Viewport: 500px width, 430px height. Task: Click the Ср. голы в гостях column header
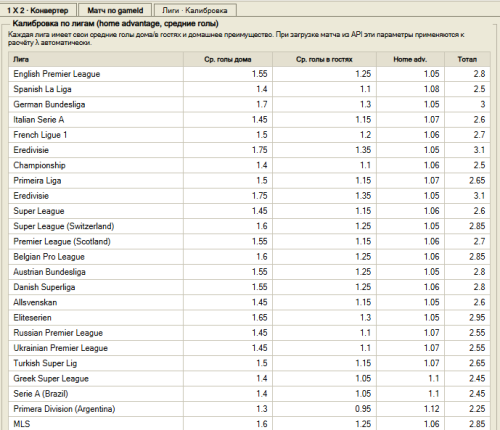[x=324, y=59]
